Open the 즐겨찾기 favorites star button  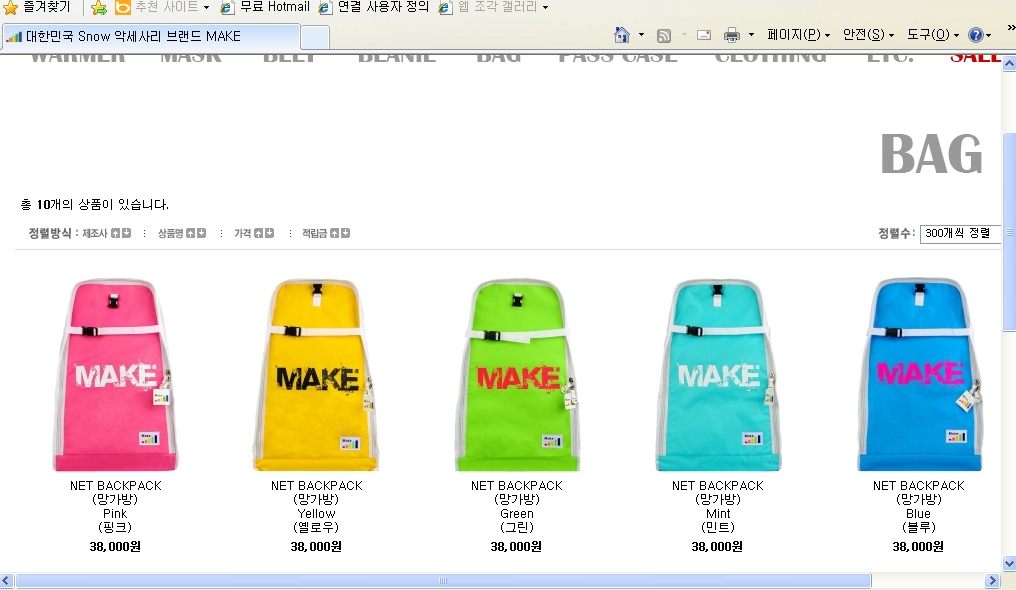pos(37,7)
